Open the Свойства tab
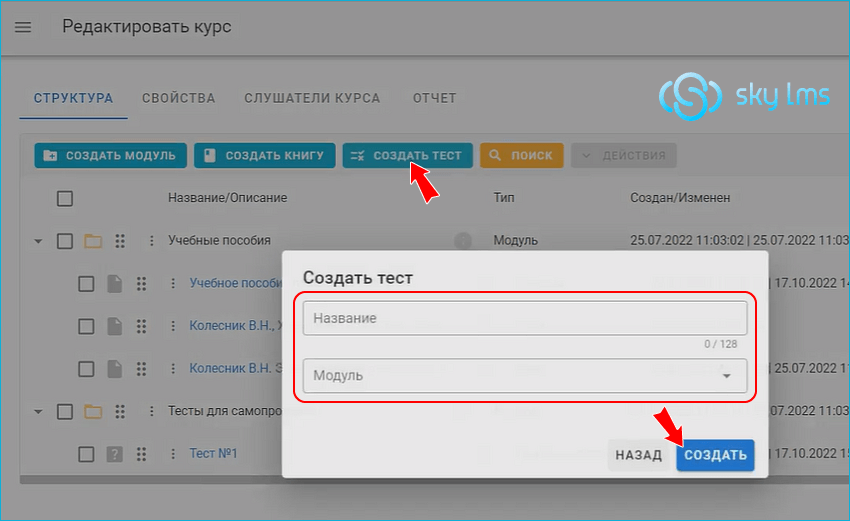This screenshot has width=850, height=521. click(x=178, y=98)
